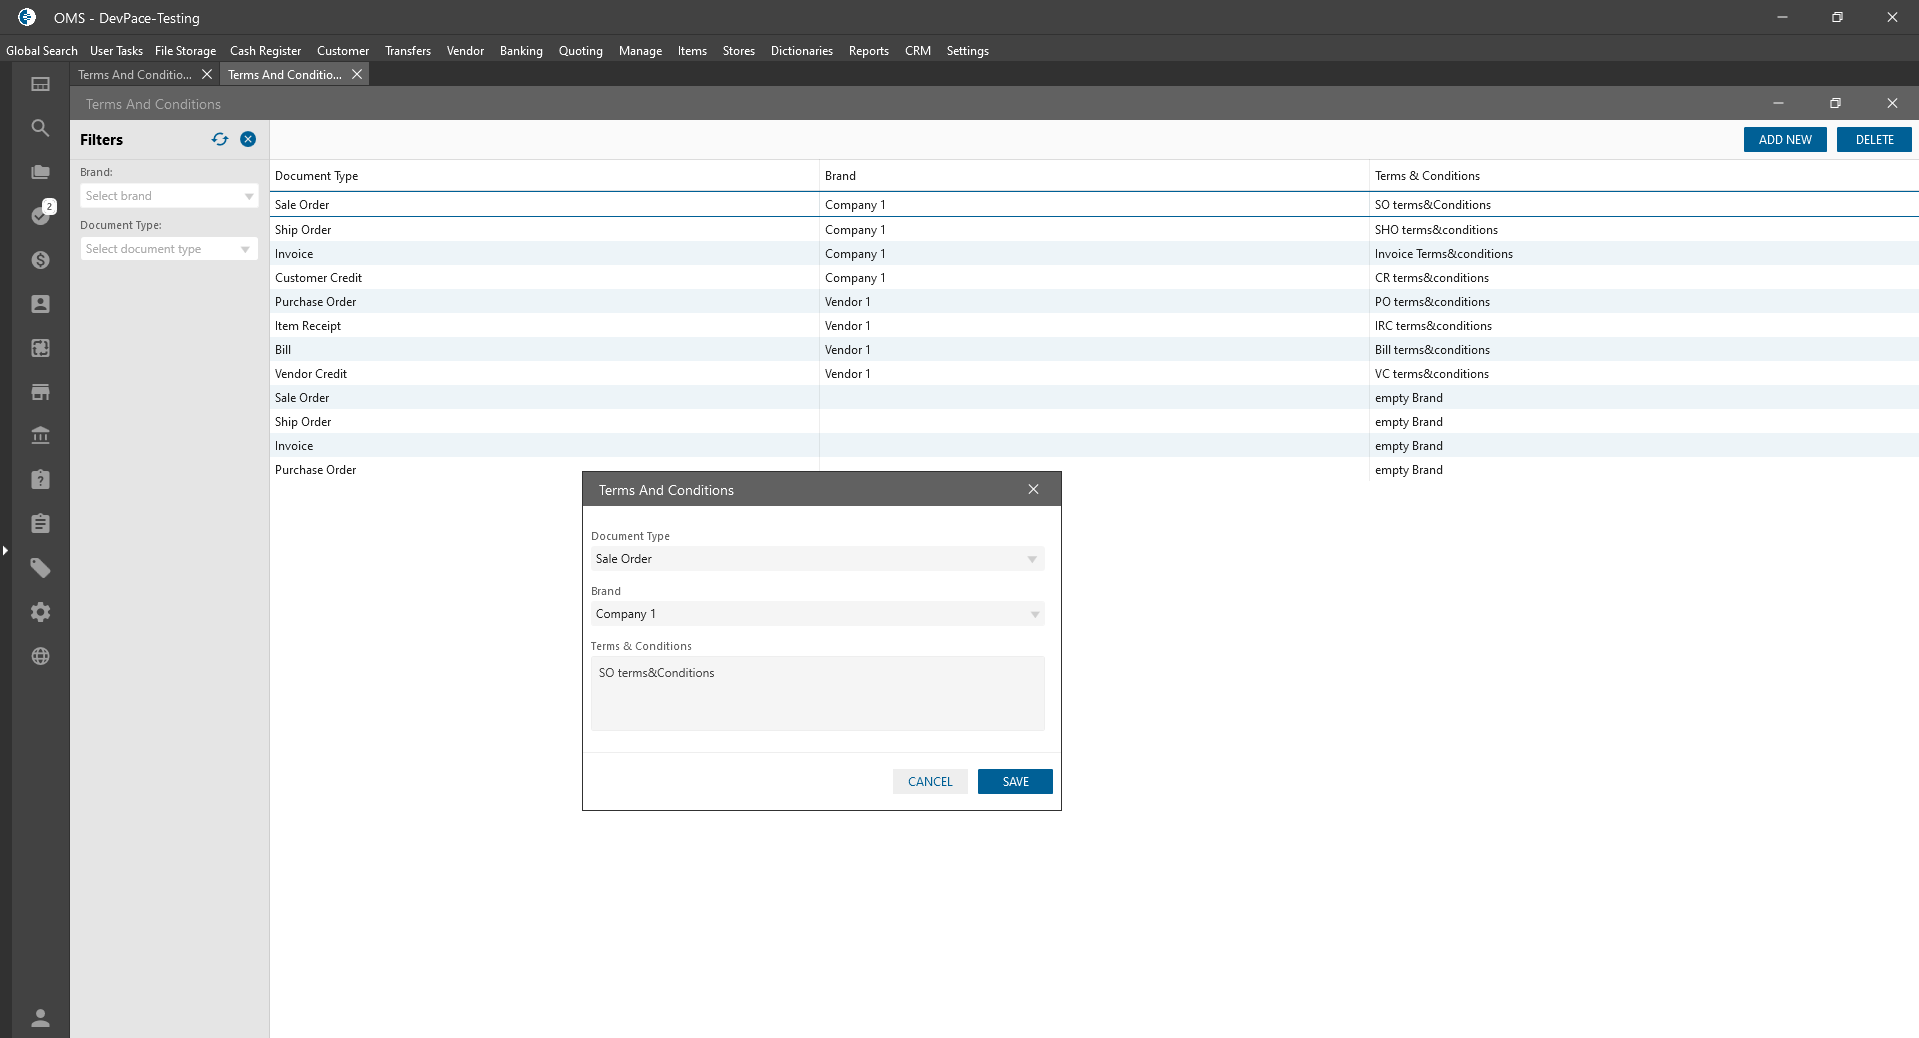Select the Customer Credit row
The image size is (1919, 1038).
1094,278
